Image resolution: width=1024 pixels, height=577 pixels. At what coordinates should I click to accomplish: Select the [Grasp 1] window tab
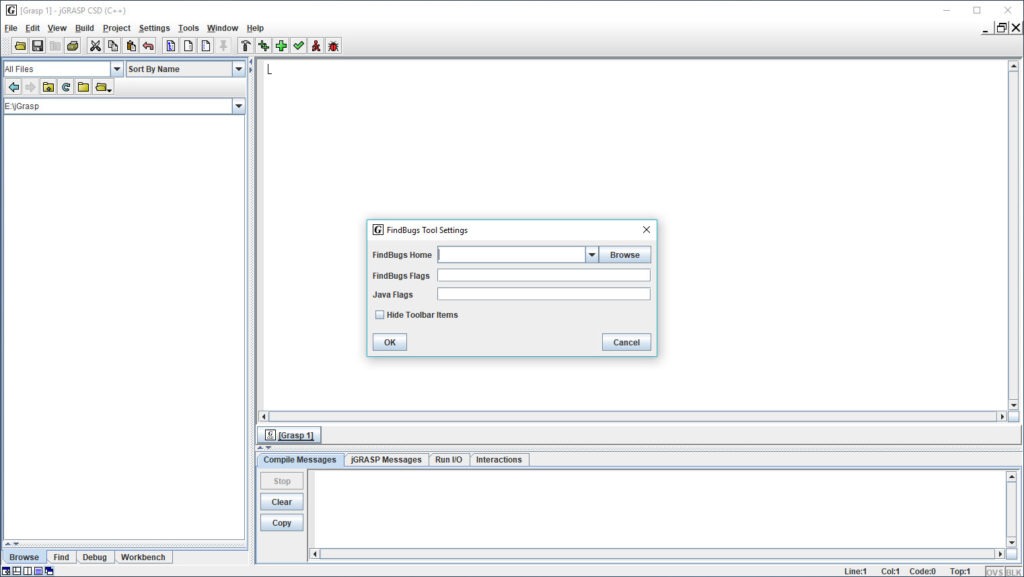coord(289,435)
